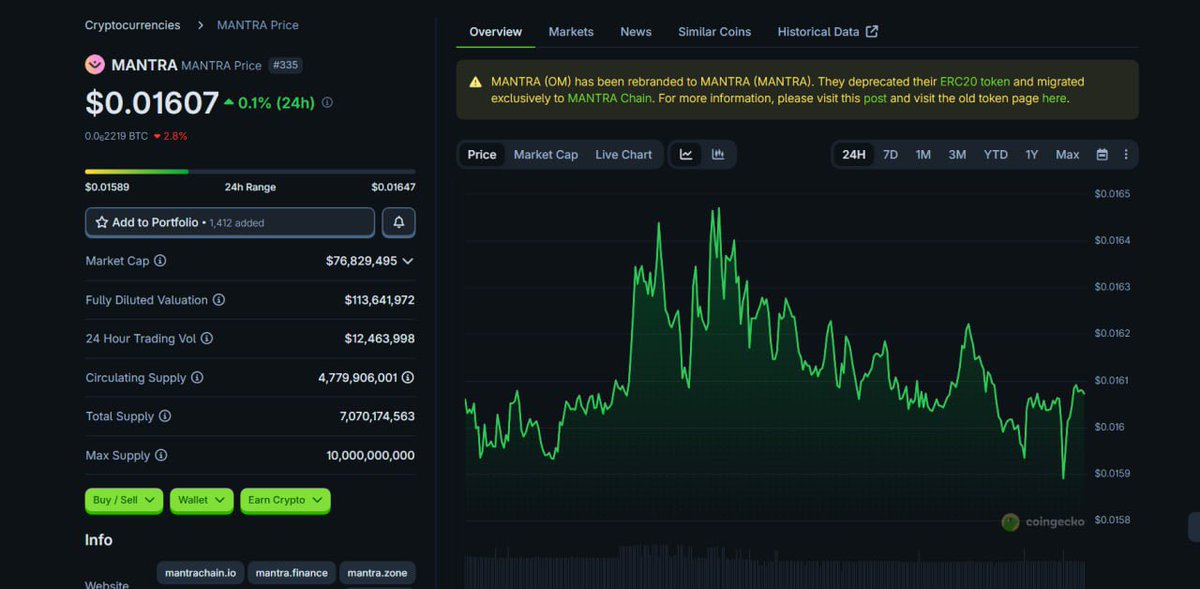Open Max Supply info icon
1200x589 pixels.
click(161, 455)
